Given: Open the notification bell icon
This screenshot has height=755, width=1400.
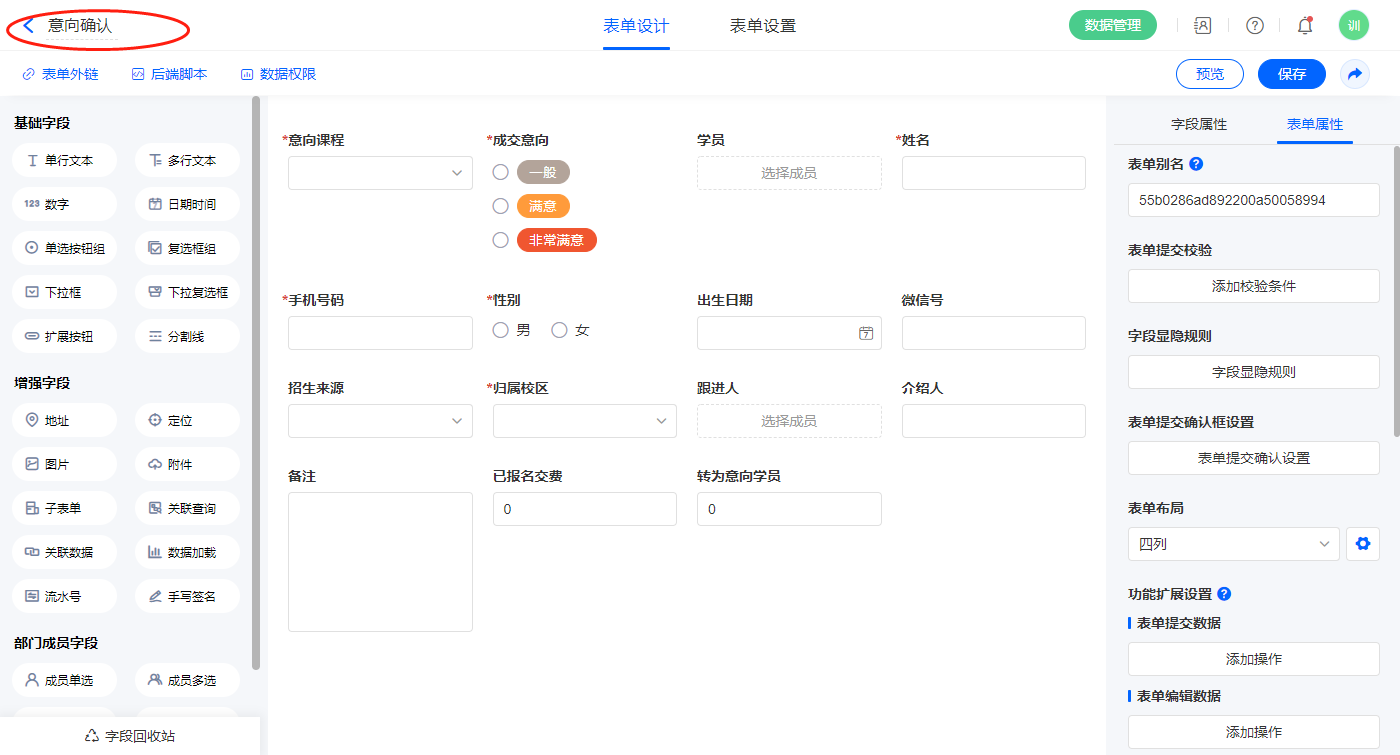Looking at the screenshot, I should pyautogui.click(x=1304, y=26).
